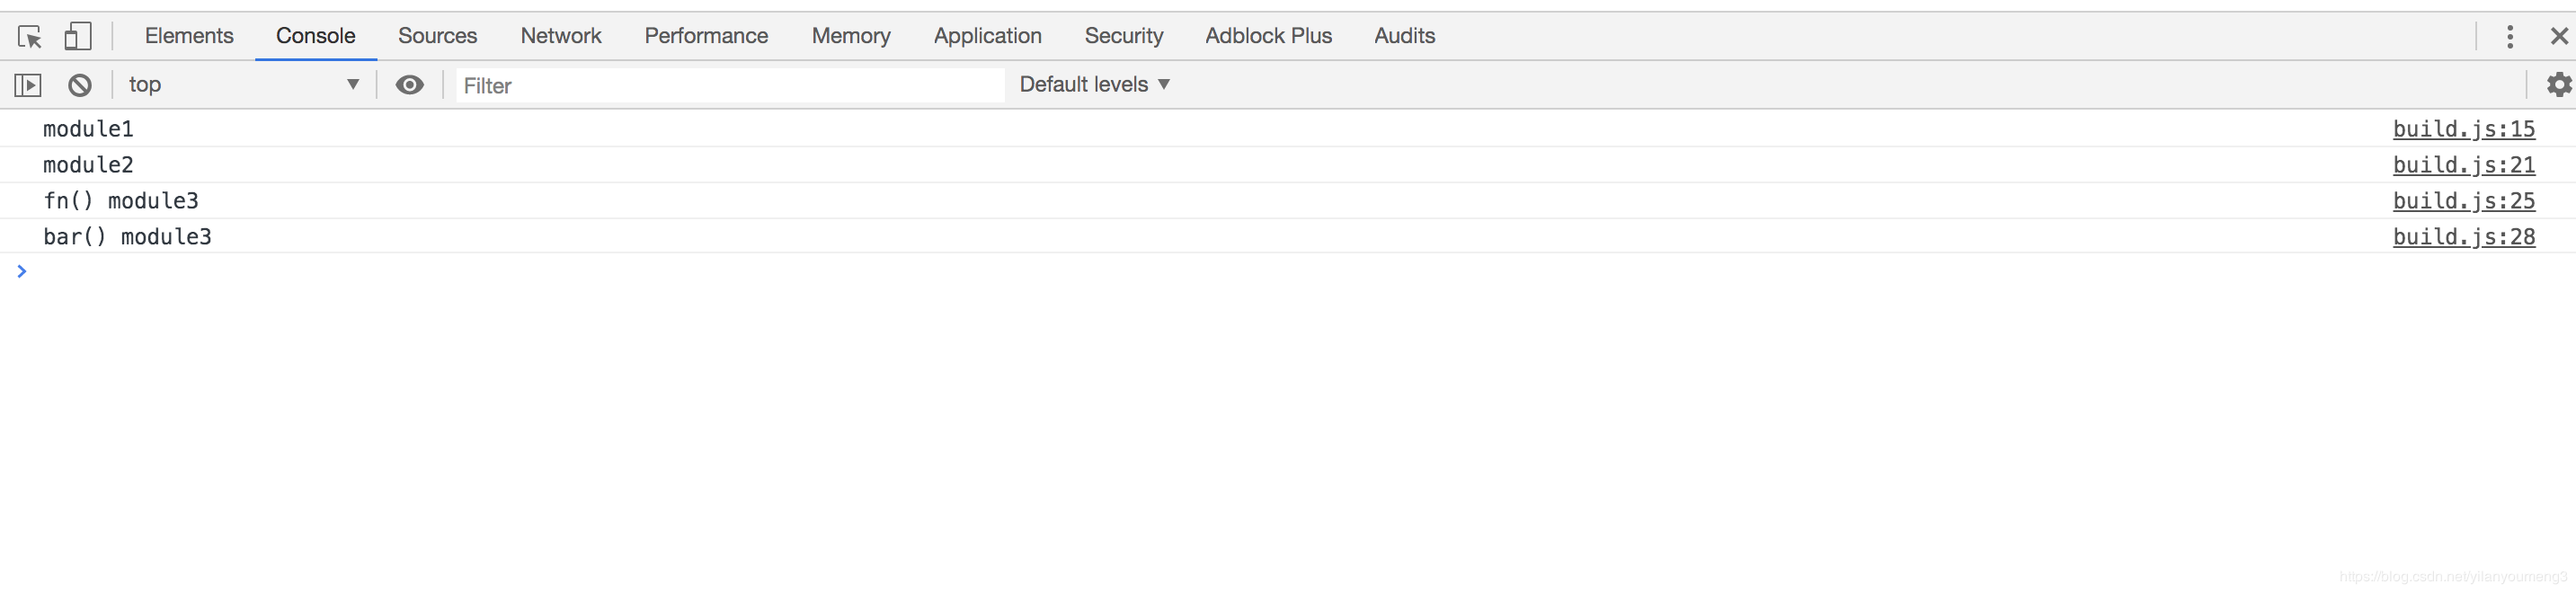Viewport: 2576px width, 593px height.
Task: Open the Network tab
Action: point(560,36)
